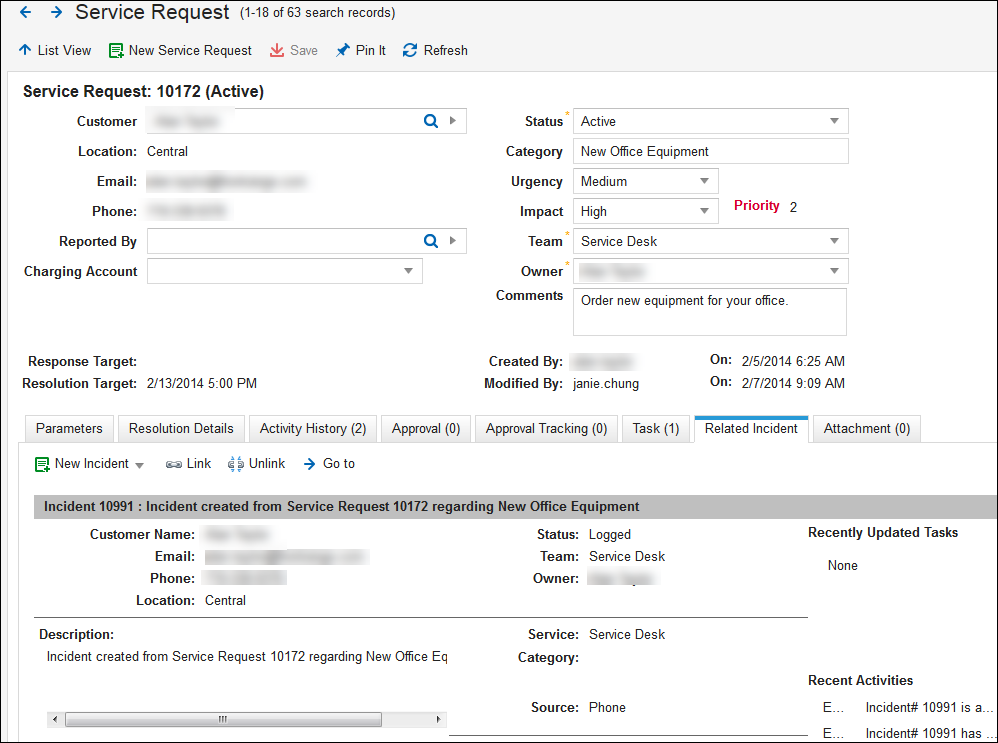The height and width of the screenshot is (743, 998).
Task: Click the List View link
Action: click(54, 50)
